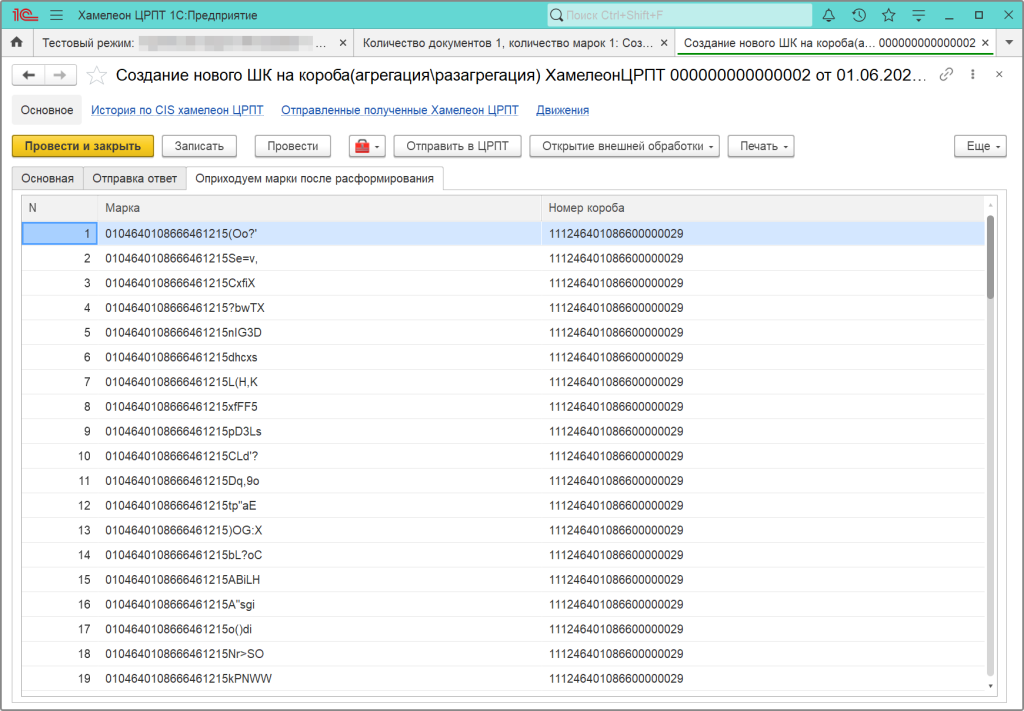
Task: Open favorites star in title bar
Action: tap(888, 15)
